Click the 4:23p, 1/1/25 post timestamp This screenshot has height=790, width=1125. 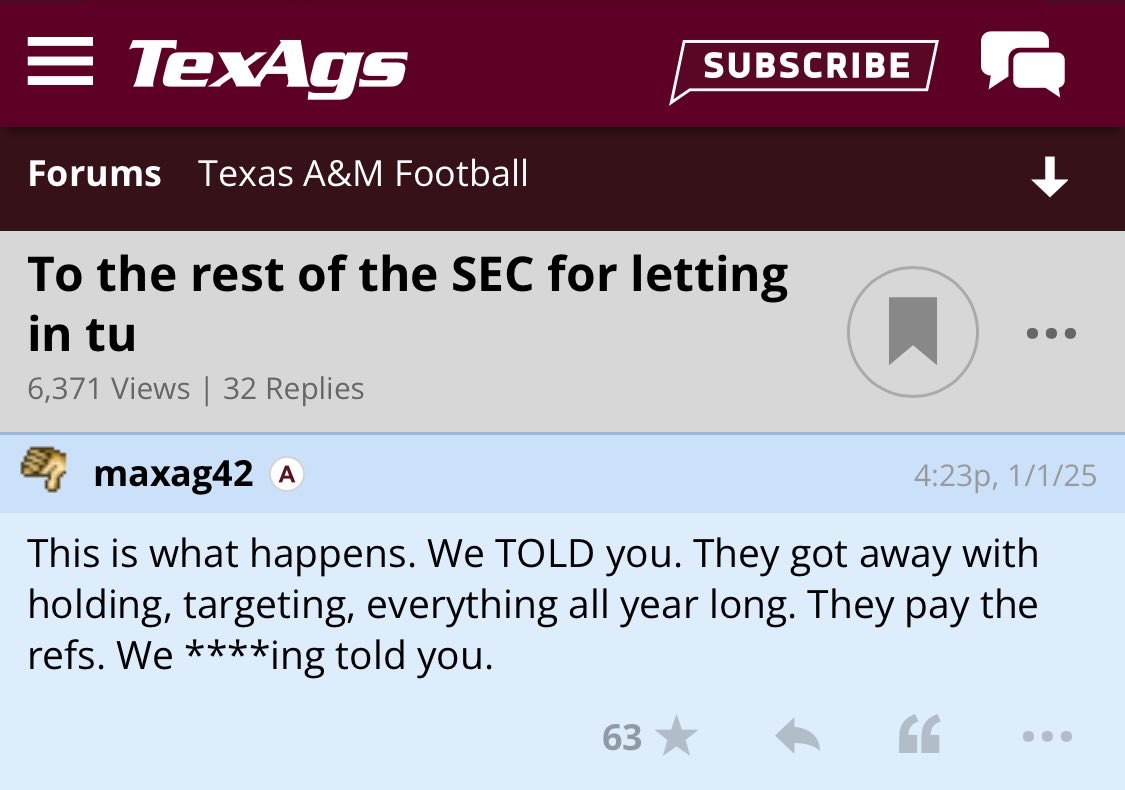point(1004,475)
